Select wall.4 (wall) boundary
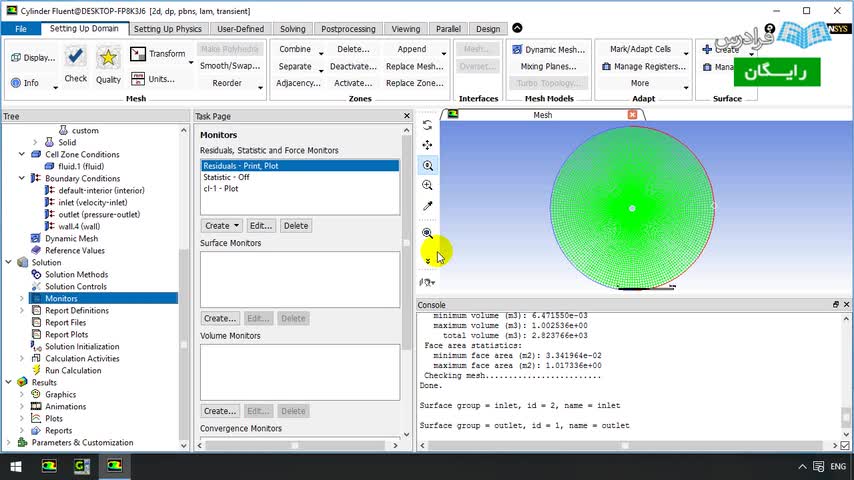The image size is (854, 480). [x=79, y=227]
